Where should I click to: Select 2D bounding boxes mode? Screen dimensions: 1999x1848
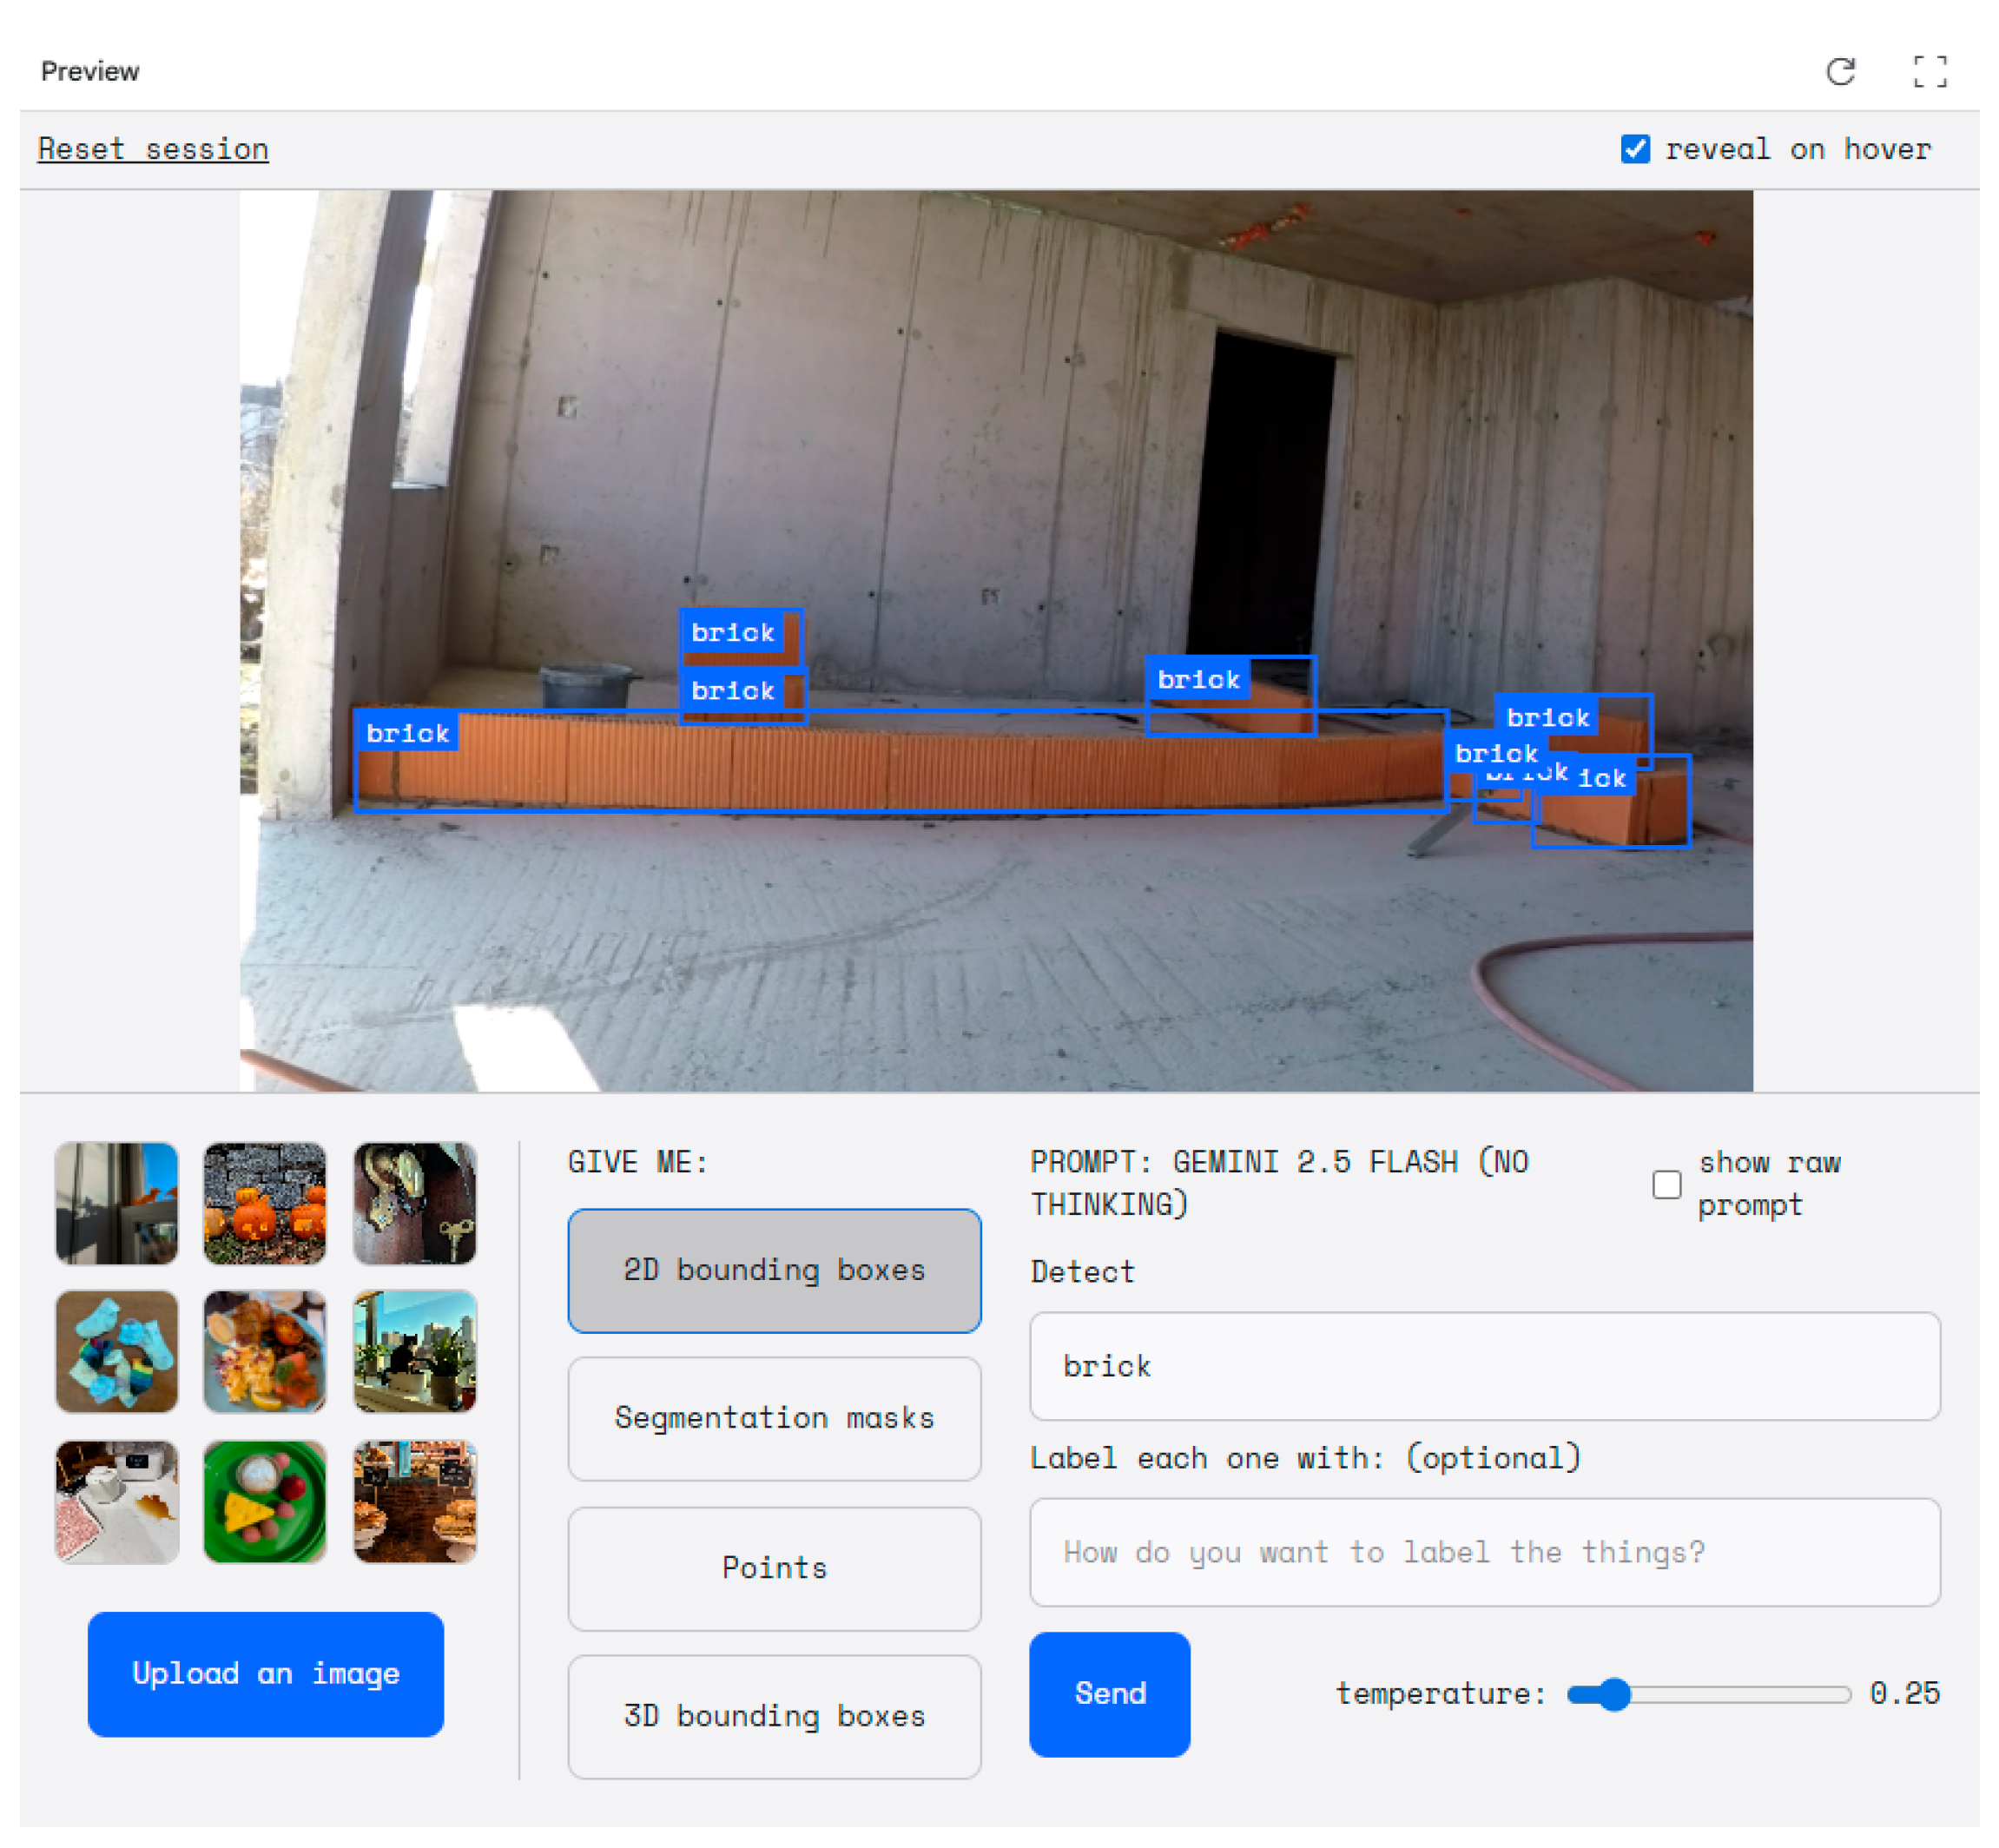pos(774,1270)
